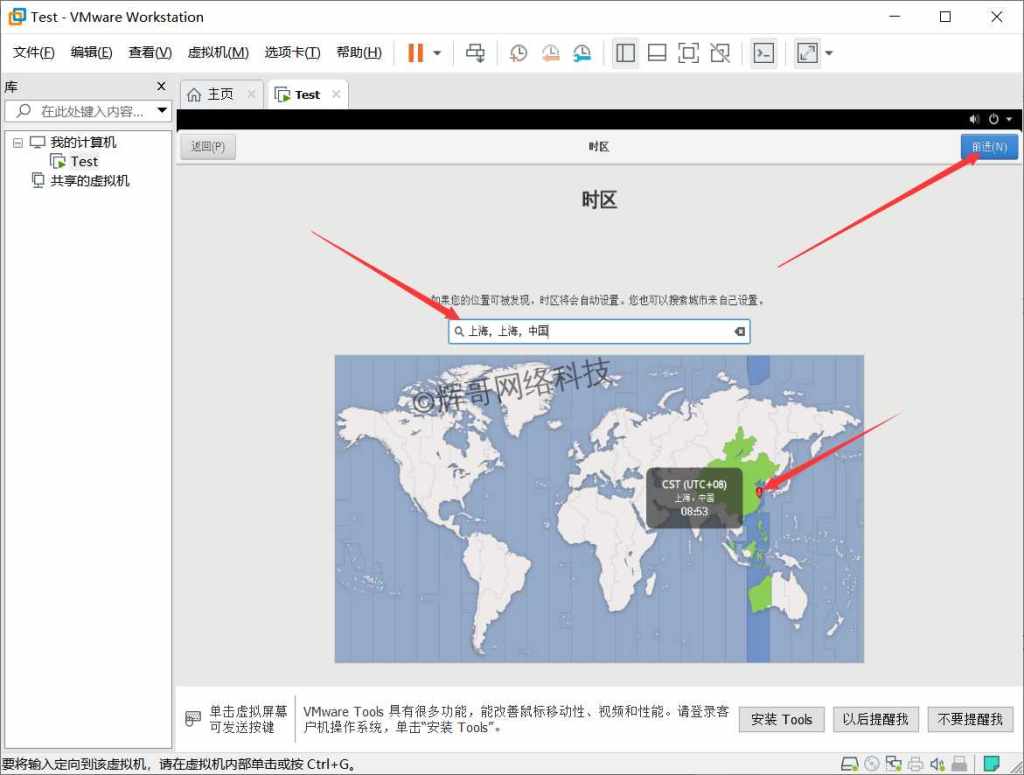Click the 返回(P) back button
This screenshot has height=775, width=1024.
[208, 147]
